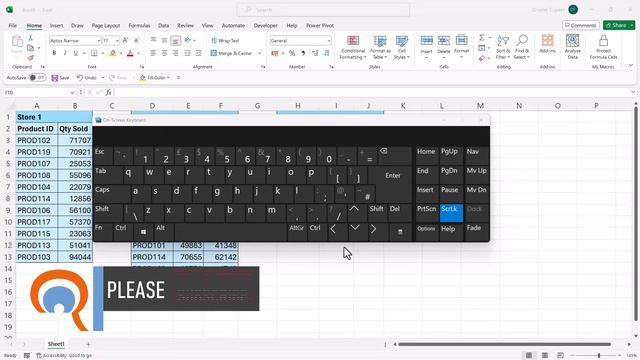The width and height of the screenshot is (640, 360).
Task: Open Sort & Filter
Action: tap(503, 47)
